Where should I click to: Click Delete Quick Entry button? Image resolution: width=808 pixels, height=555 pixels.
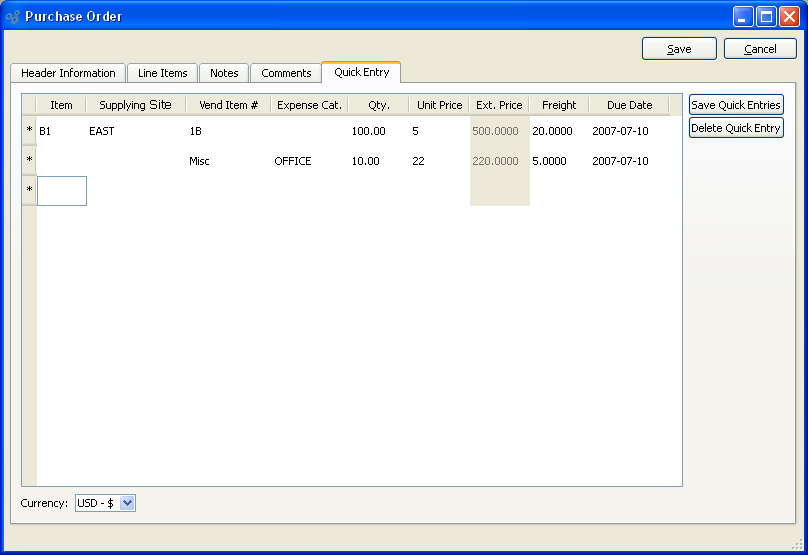tap(736, 128)
